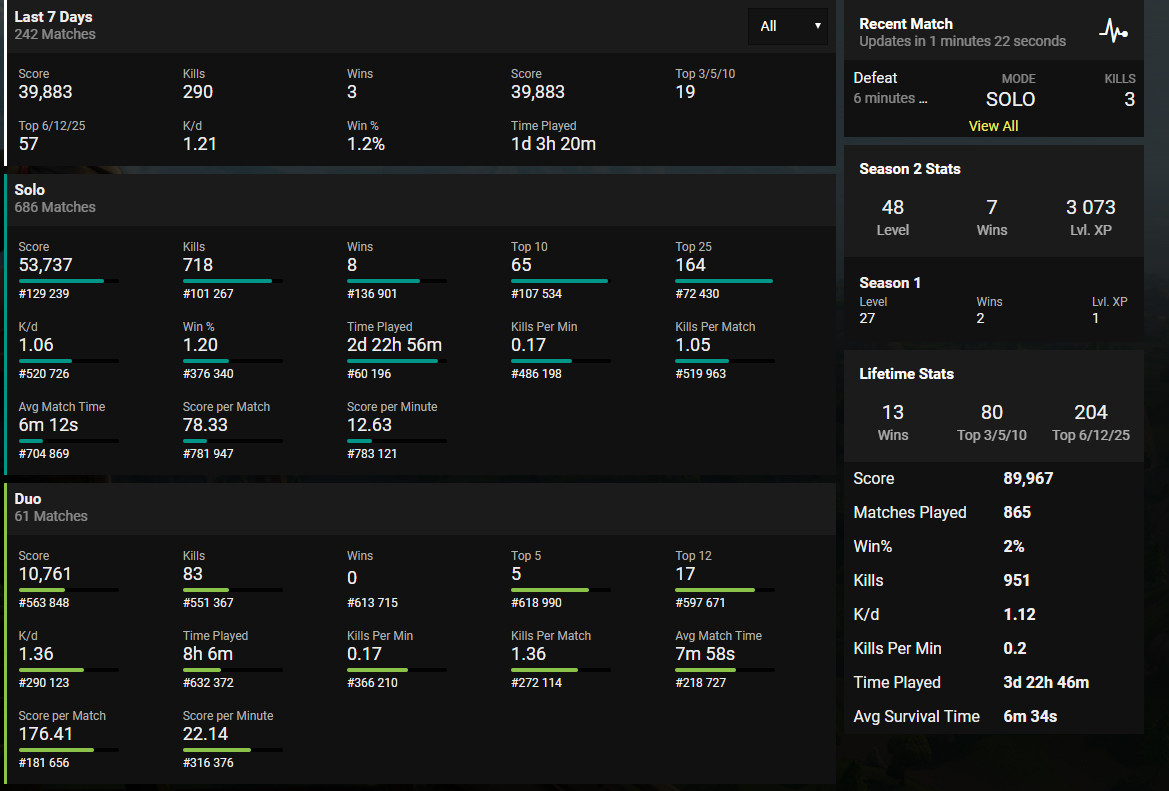Click the pulse activity icon in Recent Match
Image resolution: width=1169 pixels, height=791 pixels.
(x=1113, y=31)
